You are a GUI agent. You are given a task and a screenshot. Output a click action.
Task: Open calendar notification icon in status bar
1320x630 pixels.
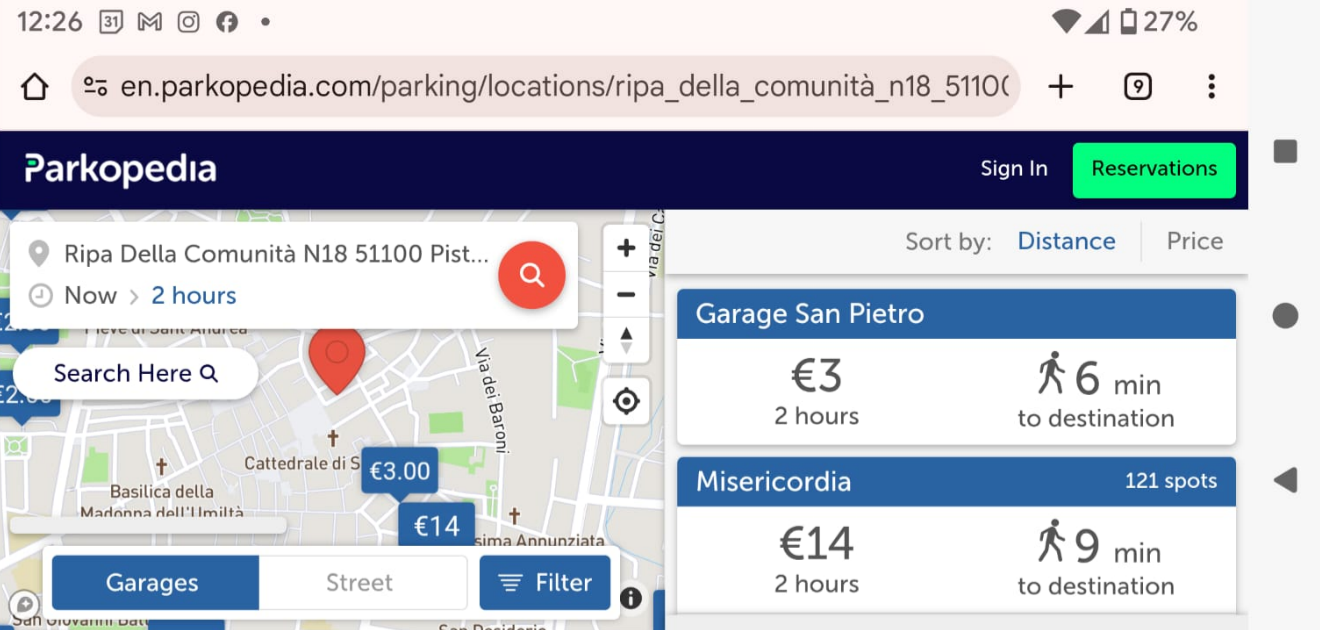pyautogui.click(x=111, y=21)
